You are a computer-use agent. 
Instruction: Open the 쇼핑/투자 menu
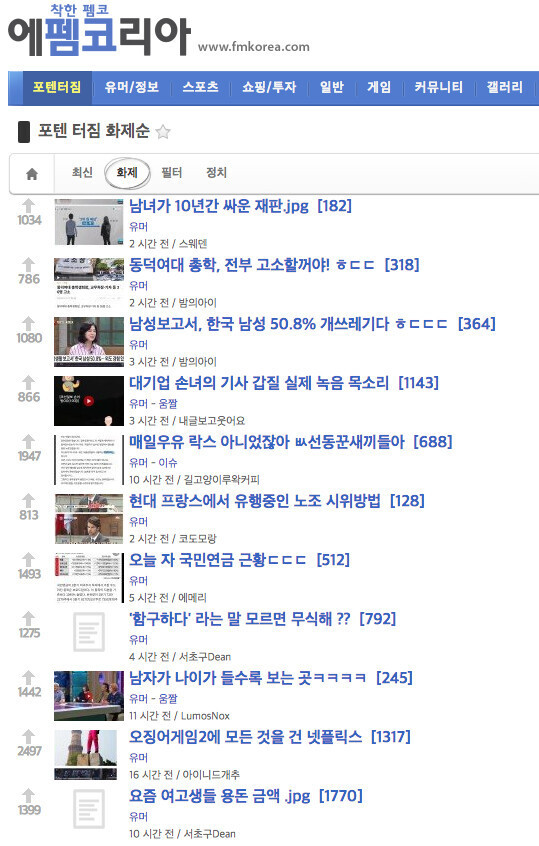coord(269,87)
